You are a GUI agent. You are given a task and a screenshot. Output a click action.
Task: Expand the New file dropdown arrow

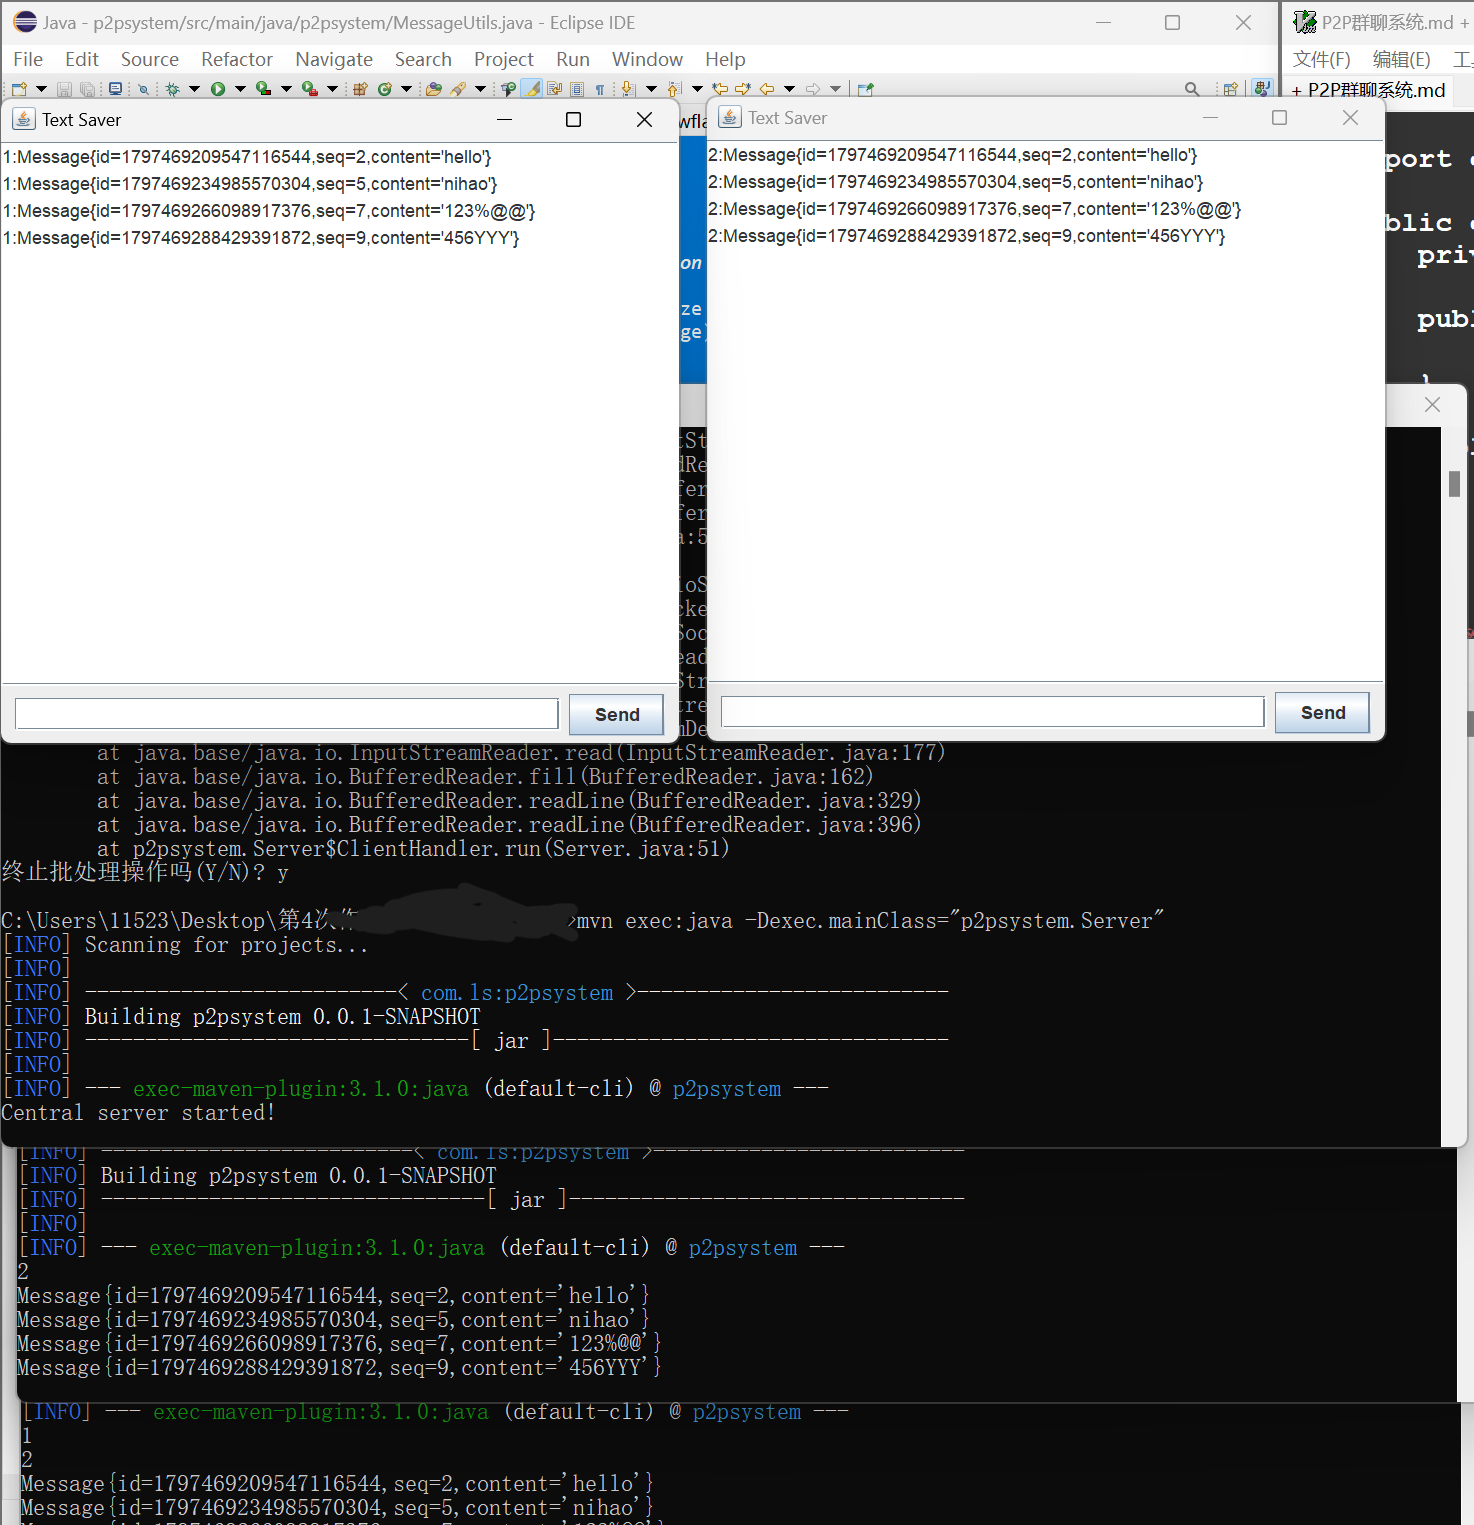click(x=41, y=89)
